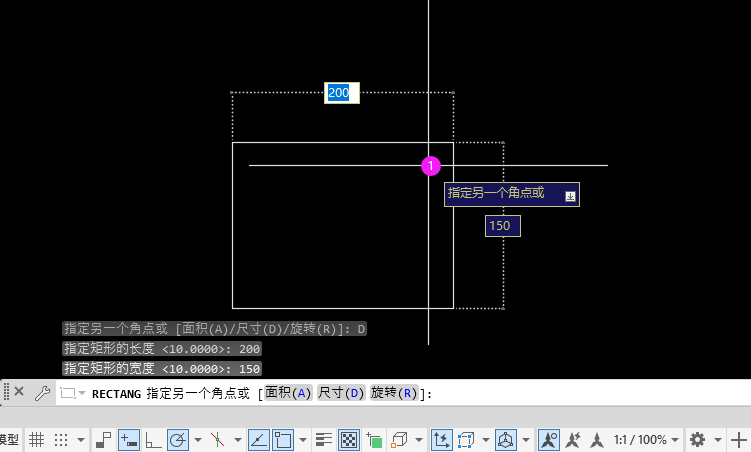This screenshot has height=452, width=751.
Task: Expand the snap mode dropdown arrow
Action: [81, 440]
